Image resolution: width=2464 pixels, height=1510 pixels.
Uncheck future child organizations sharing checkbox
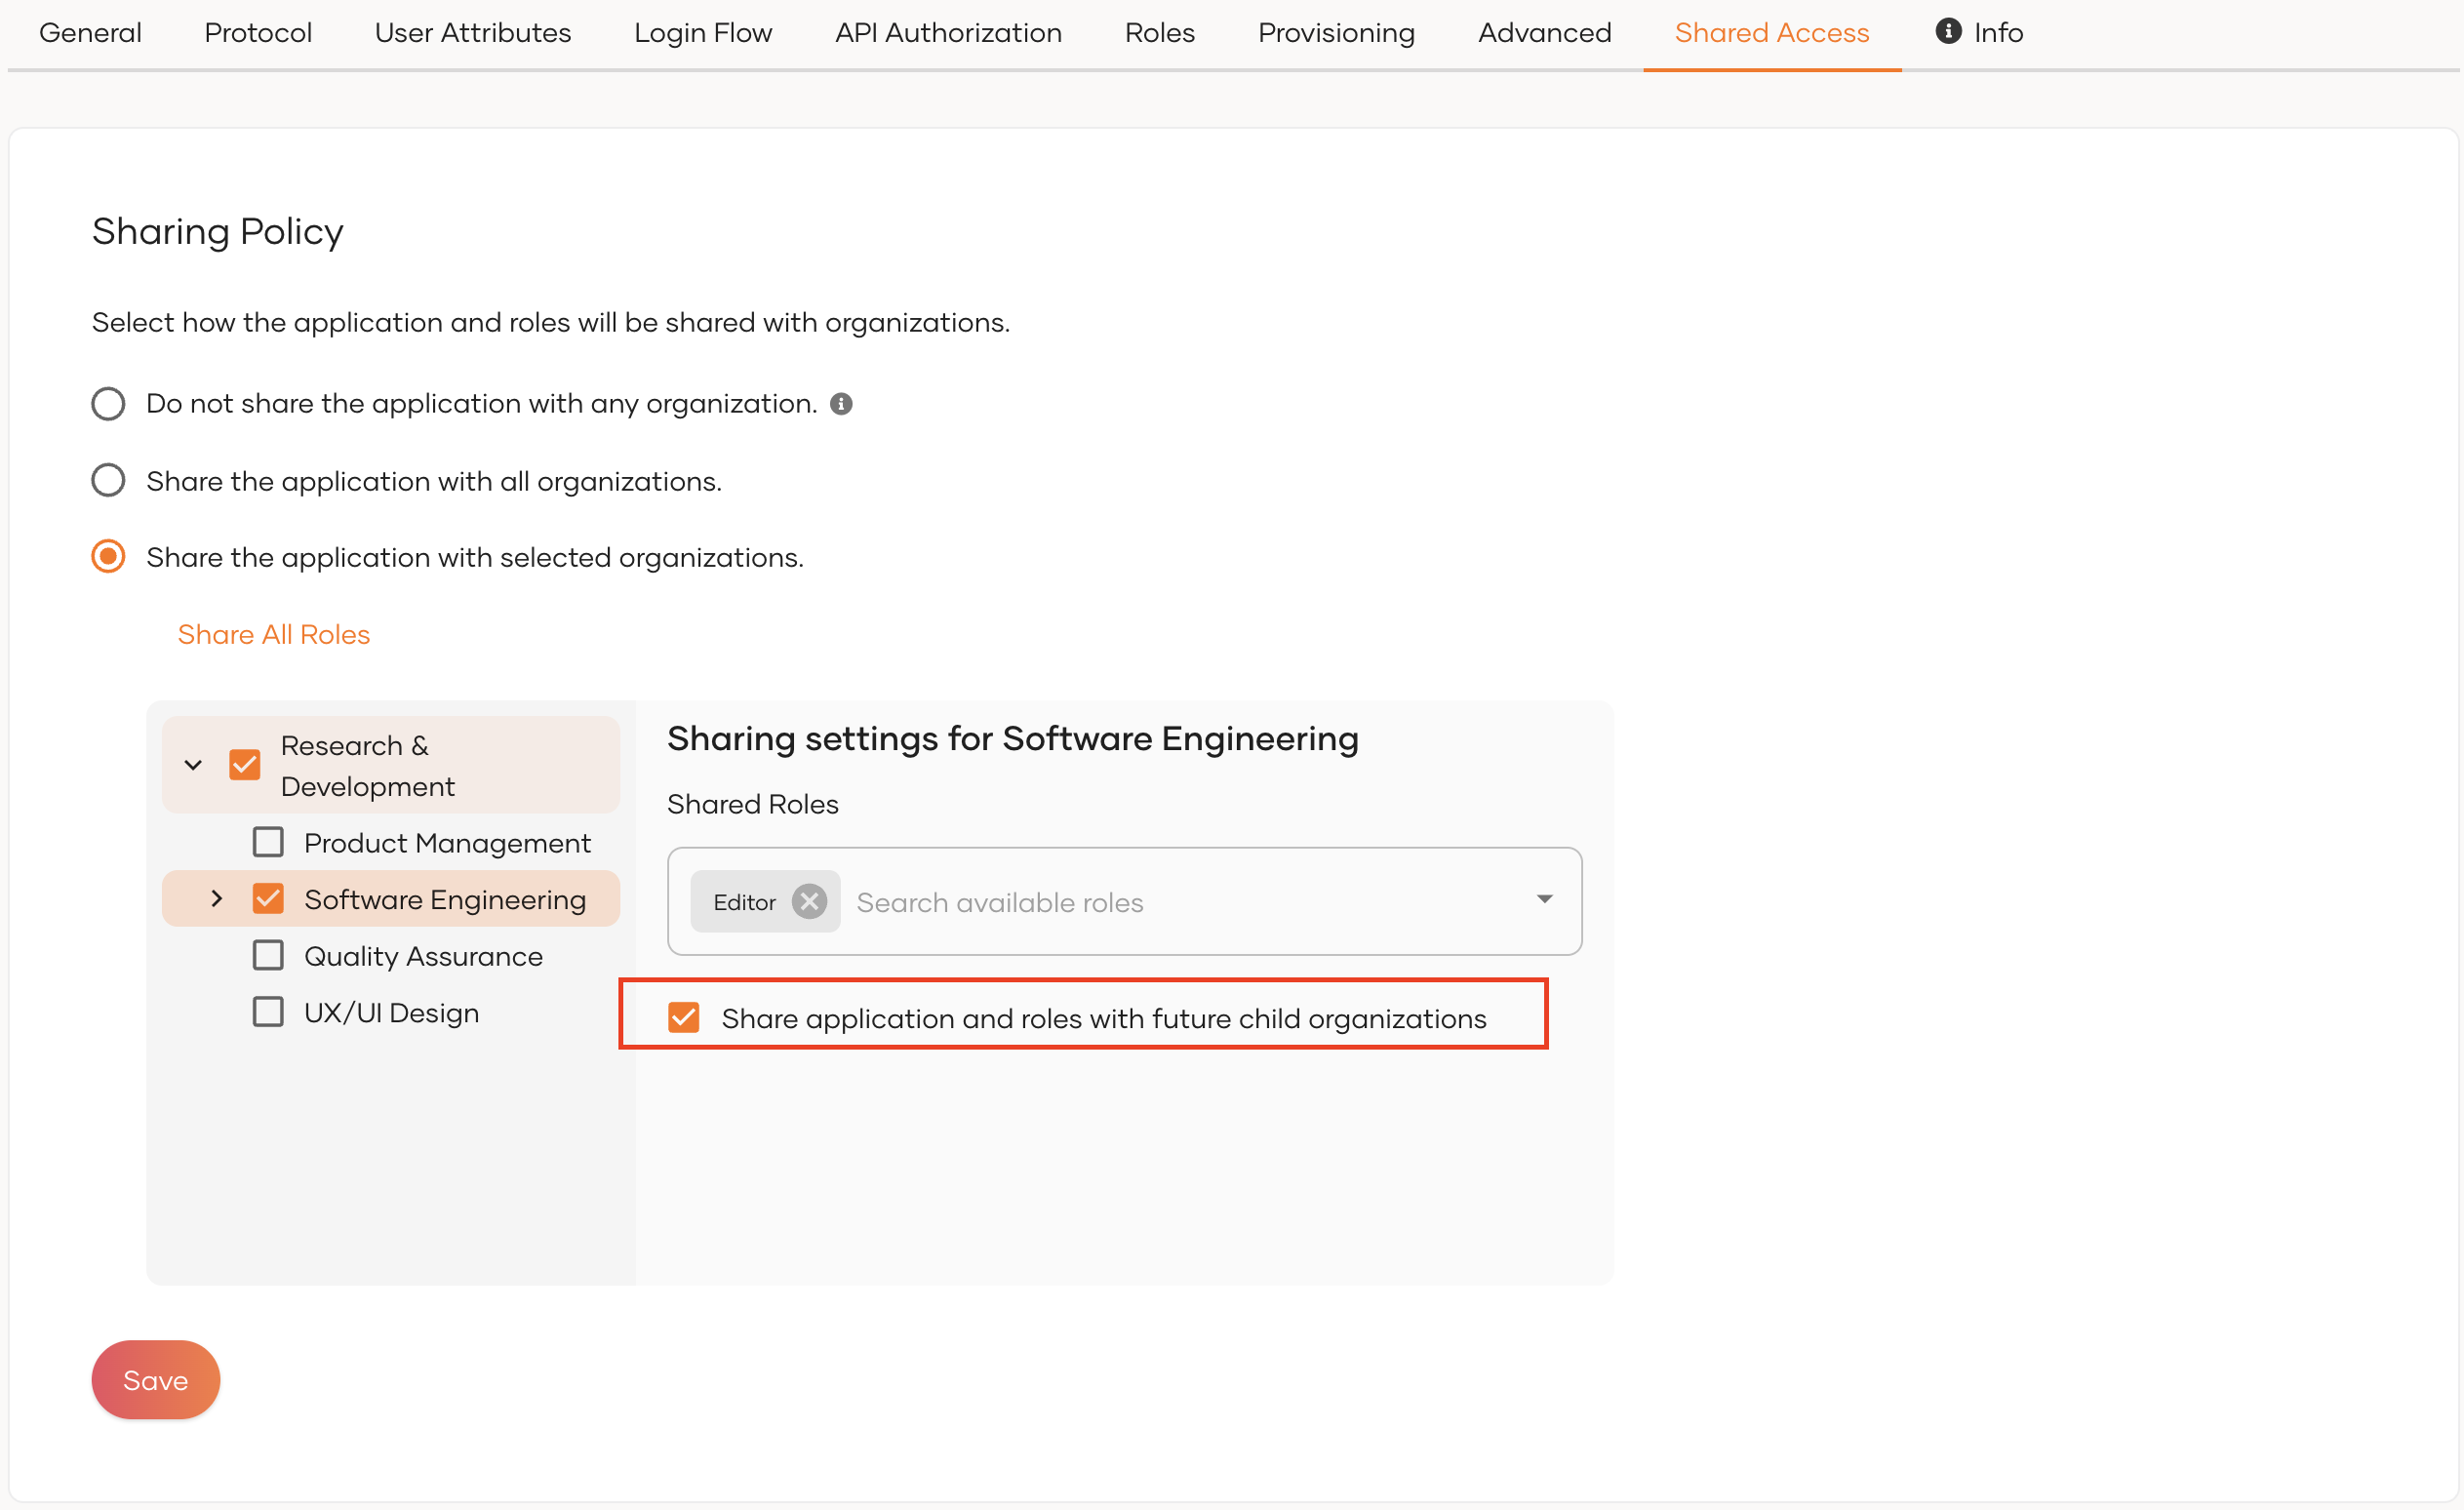684,1018
